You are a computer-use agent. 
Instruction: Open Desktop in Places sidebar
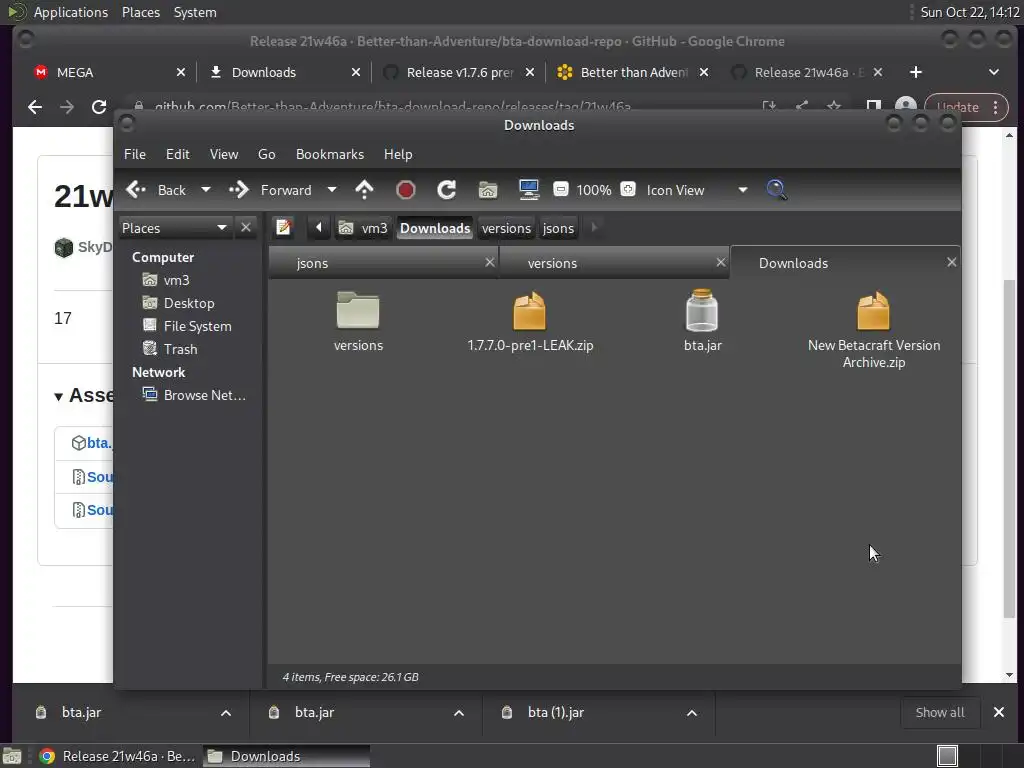point(189,303)
